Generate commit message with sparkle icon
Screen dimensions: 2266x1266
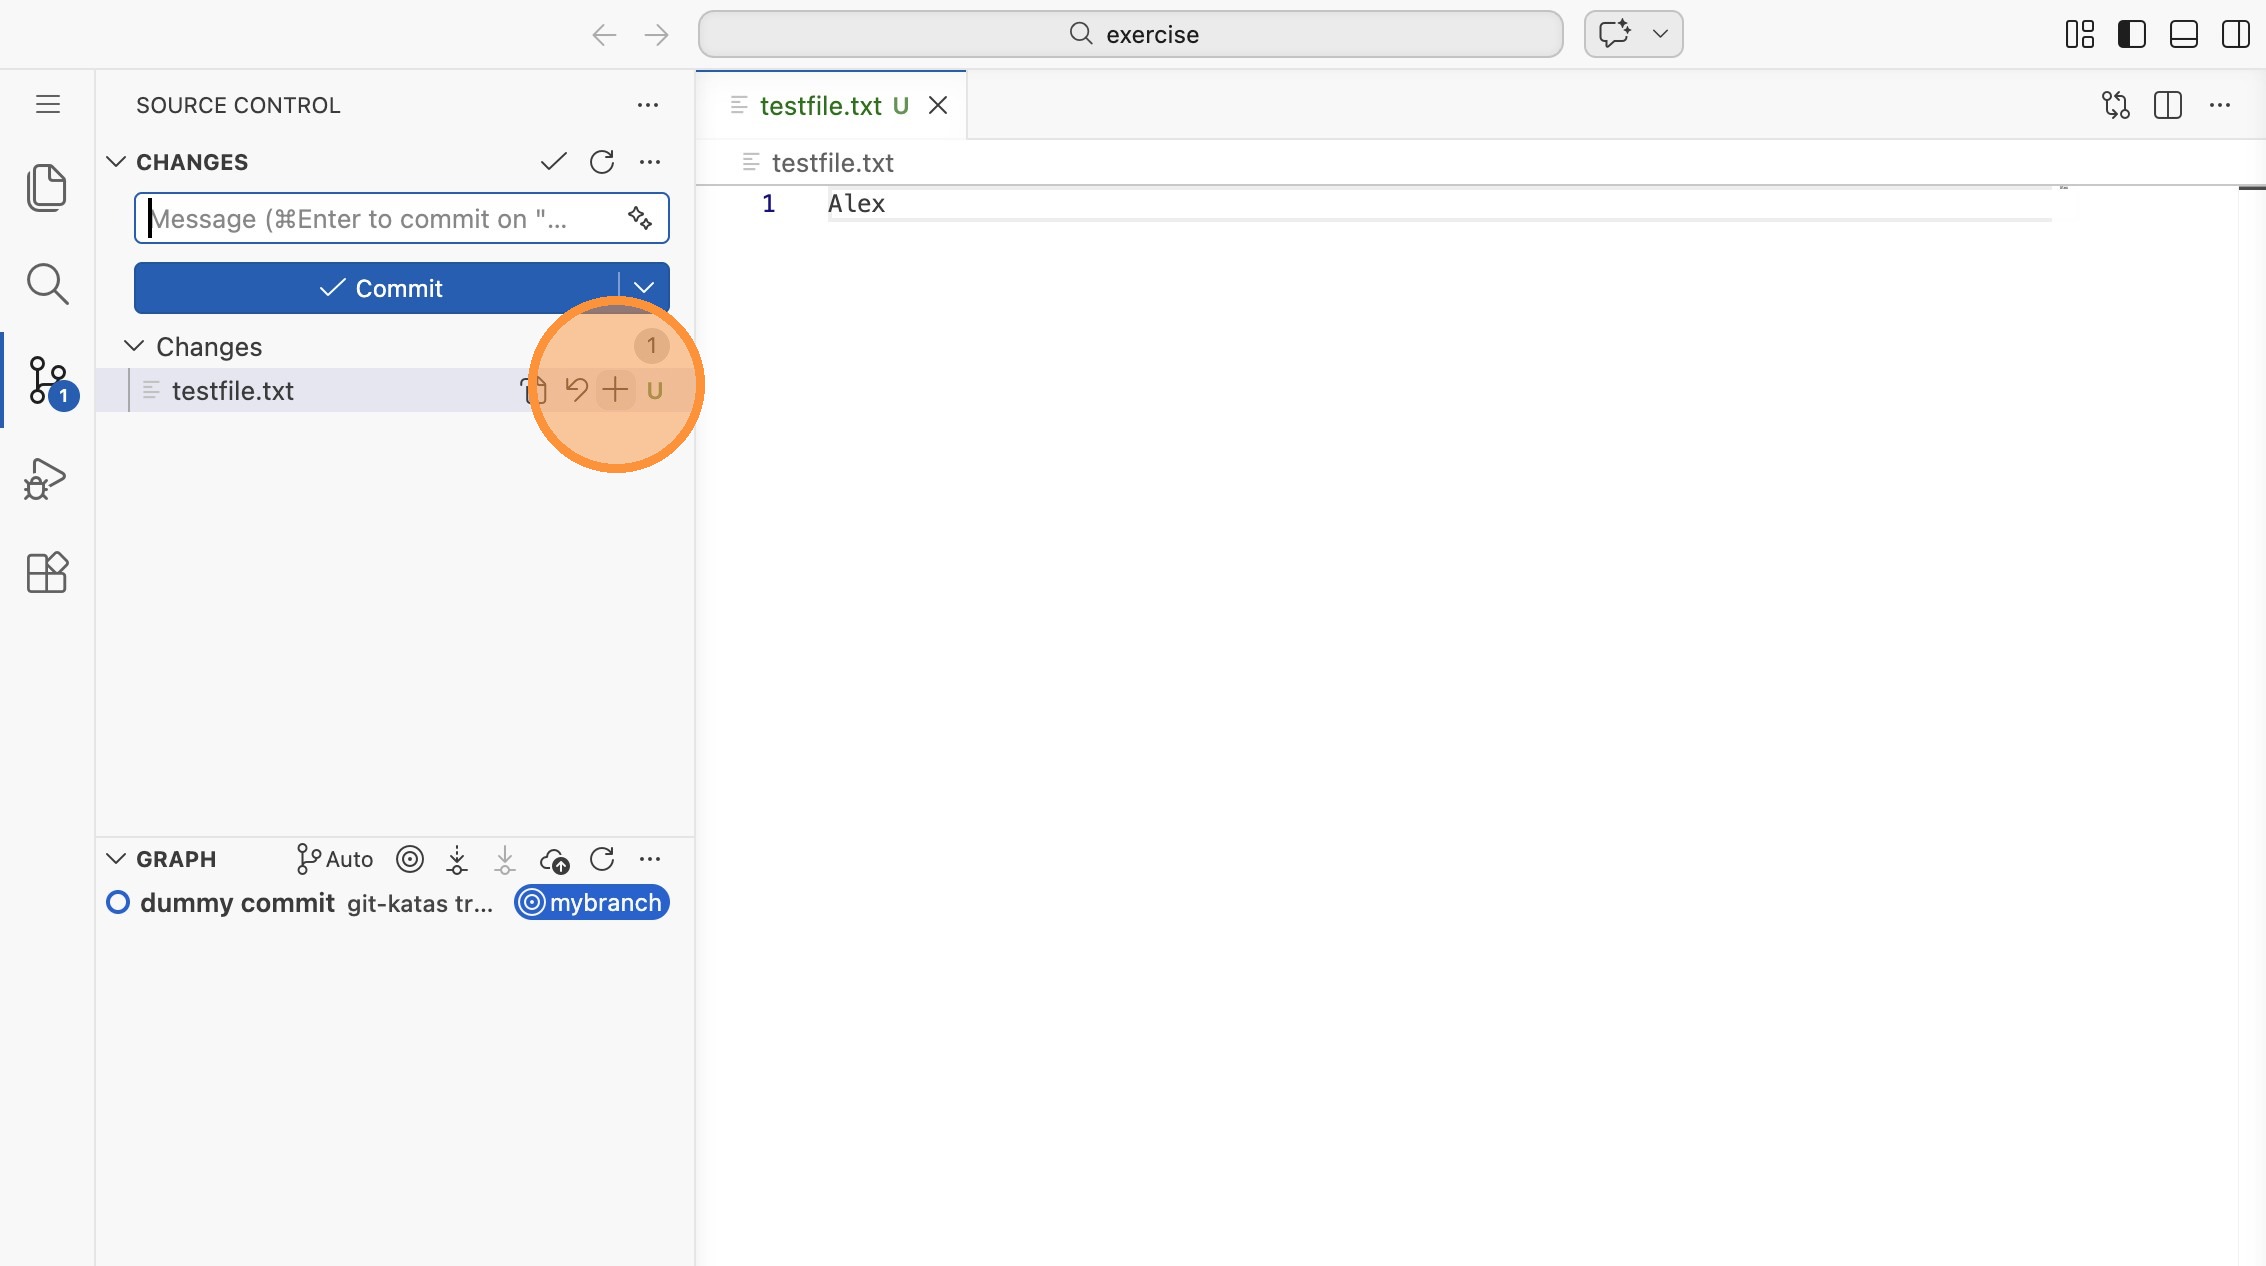[640, 218]
